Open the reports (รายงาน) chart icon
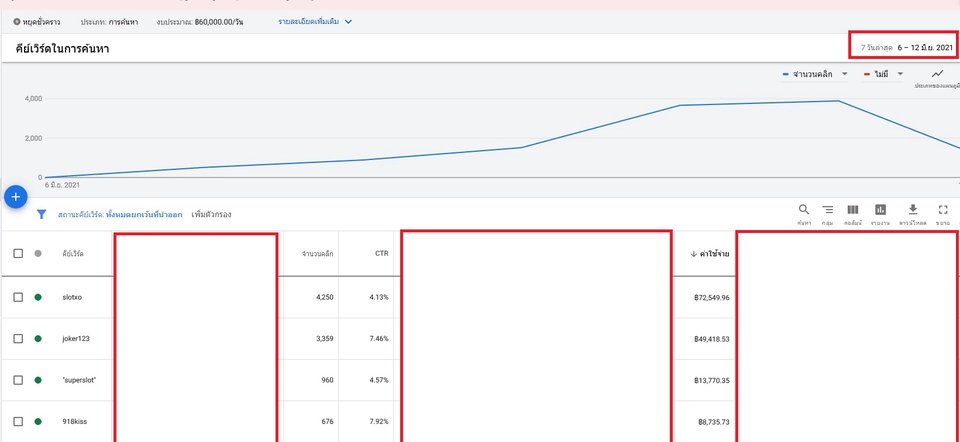 click(880, 210)
